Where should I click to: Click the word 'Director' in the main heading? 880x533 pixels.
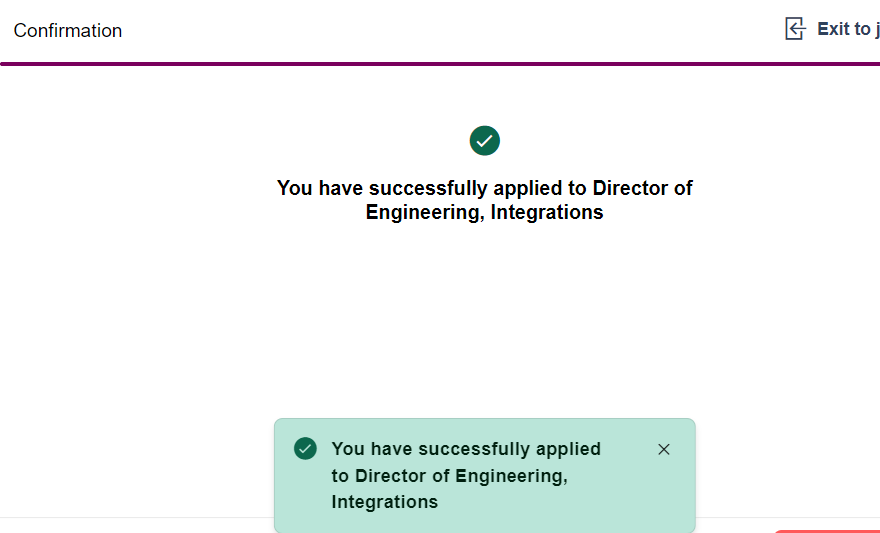[x=629, y=188]
